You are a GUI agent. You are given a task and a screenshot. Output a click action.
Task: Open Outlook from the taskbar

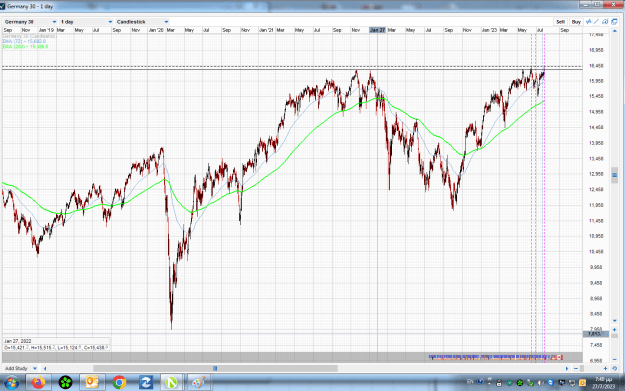coord(92,383)
